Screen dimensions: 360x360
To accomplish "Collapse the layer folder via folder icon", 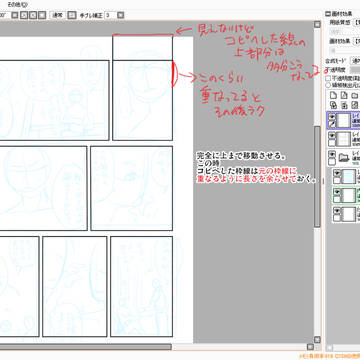I will pos(344,158).
